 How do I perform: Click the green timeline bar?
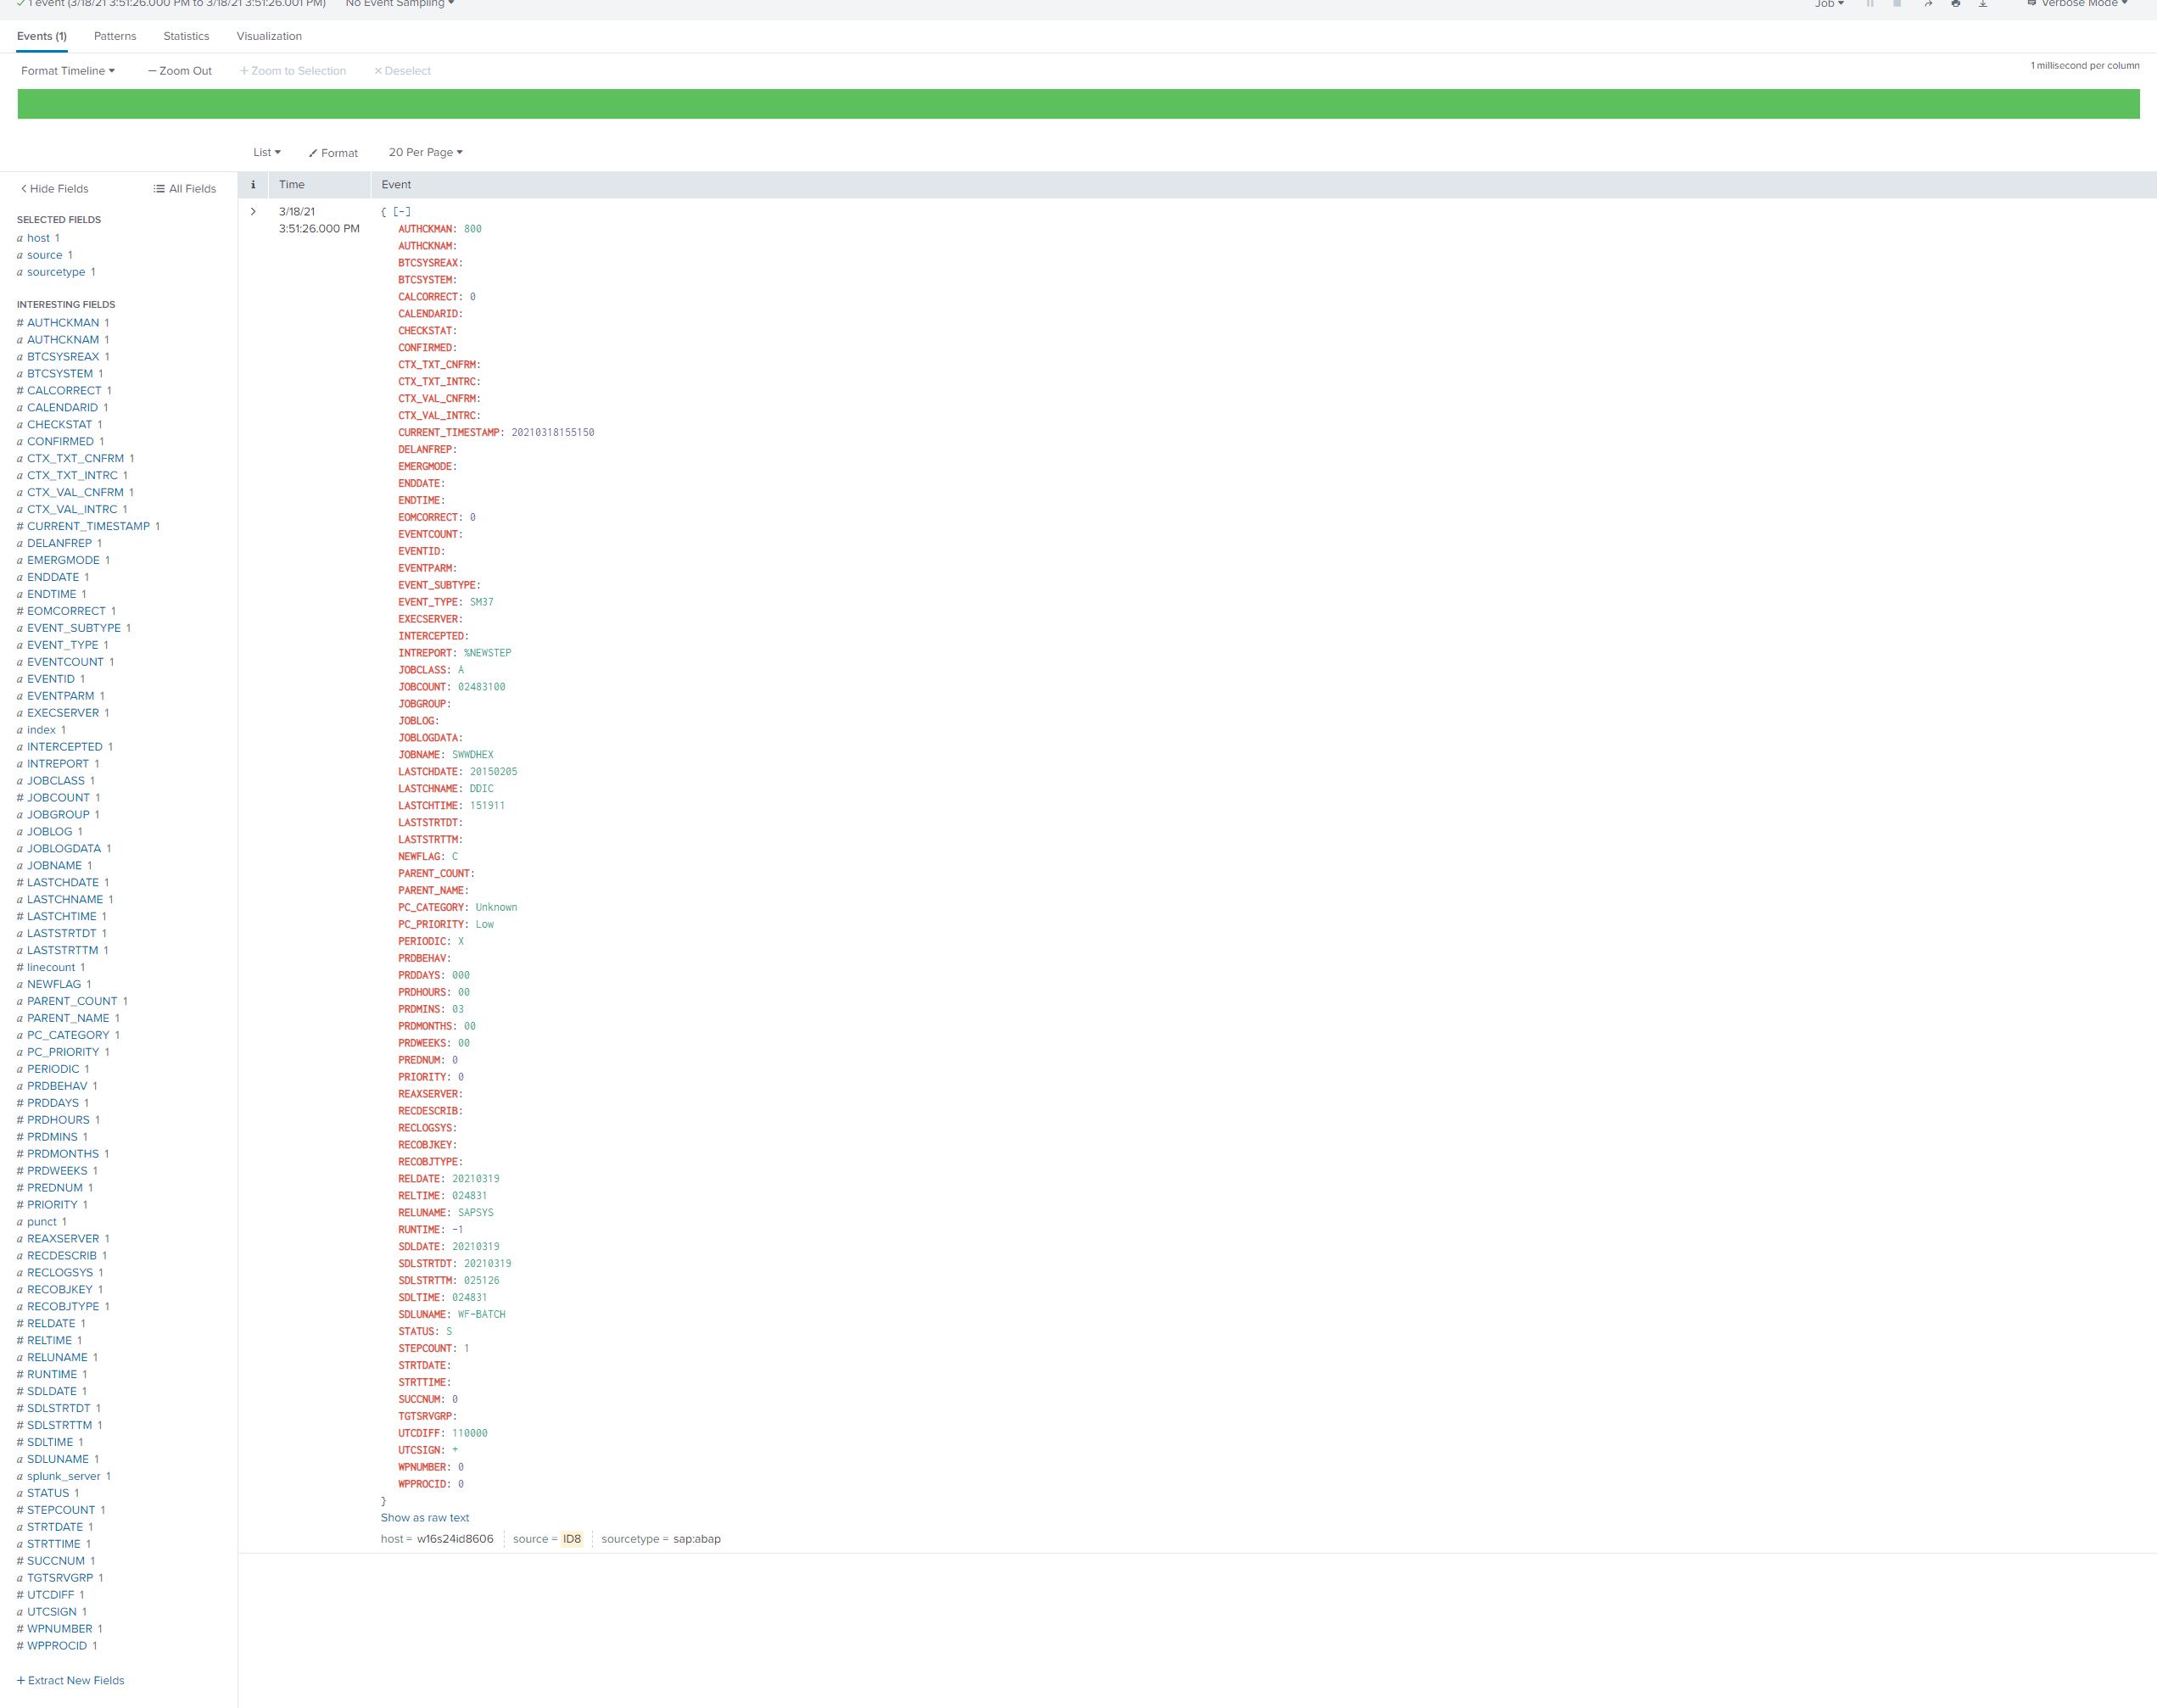(1078, 104)
